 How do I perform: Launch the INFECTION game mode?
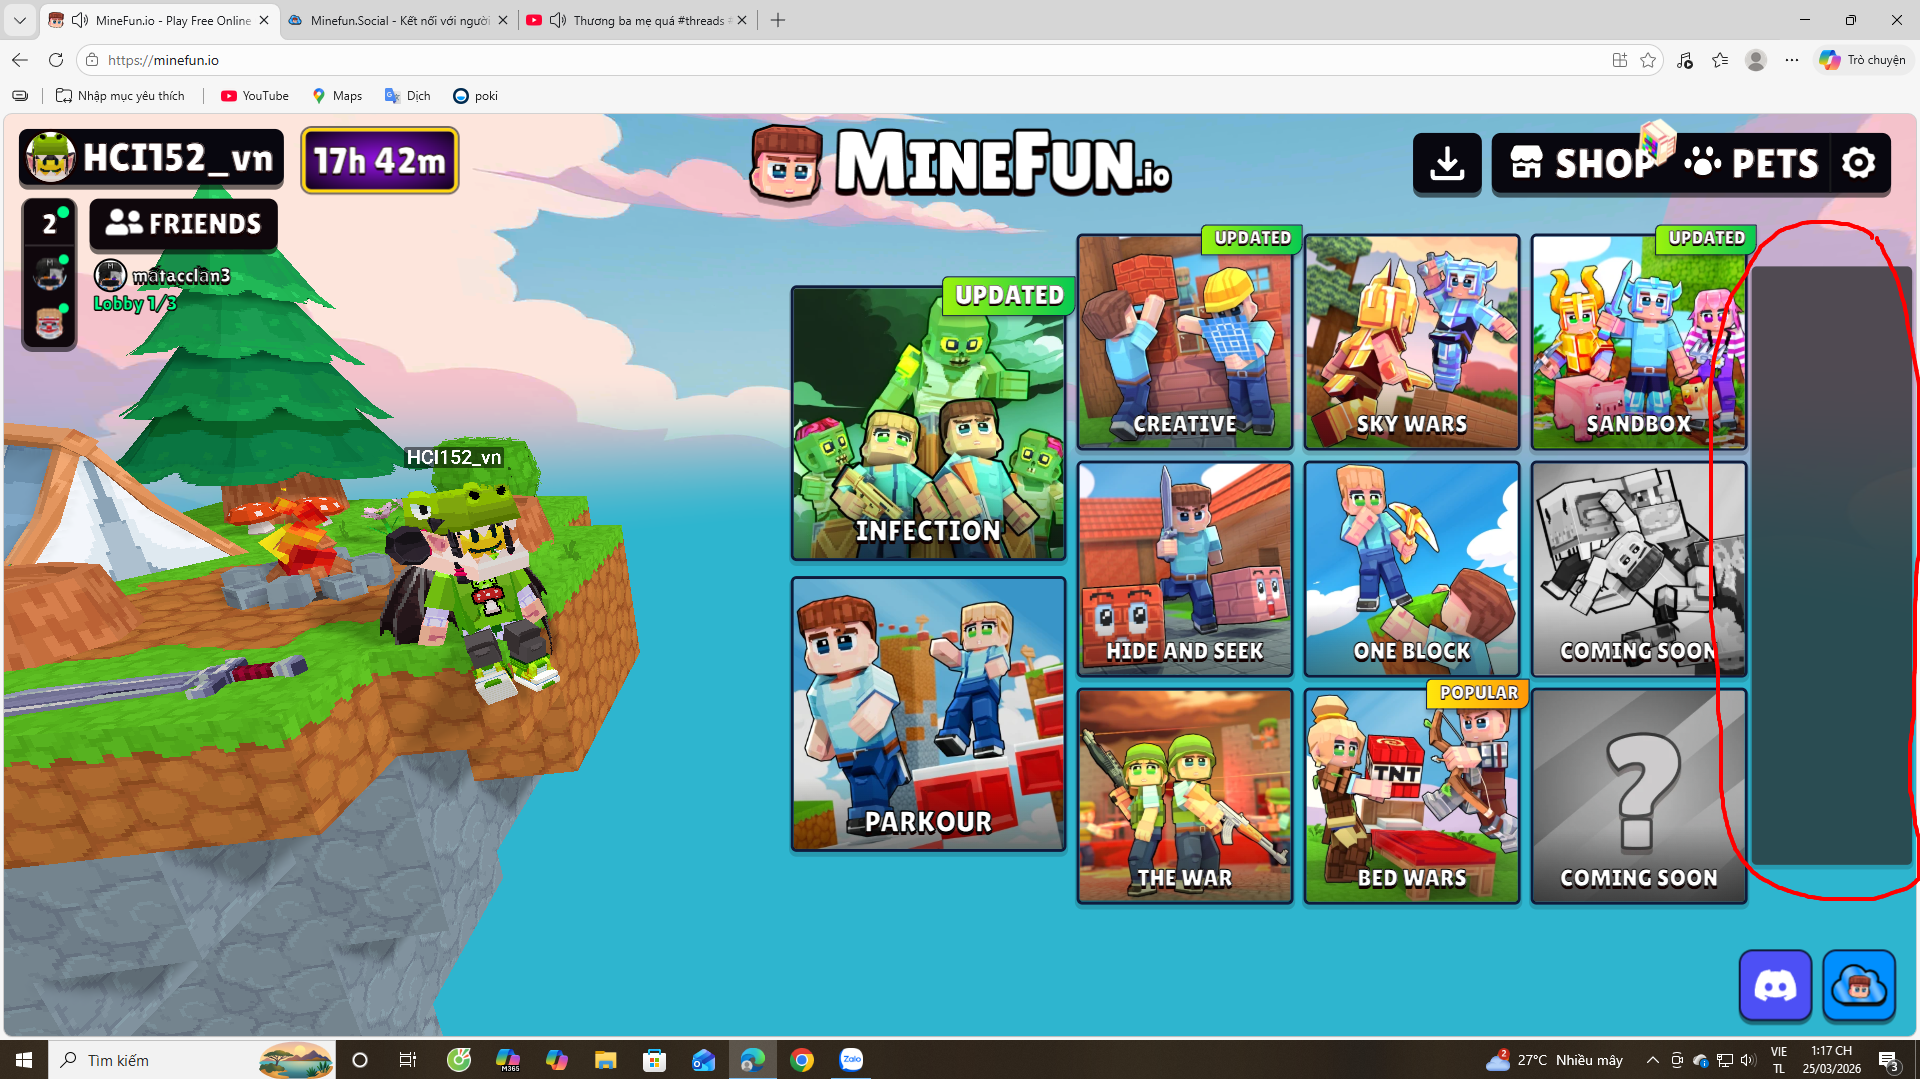pos(928,424)
